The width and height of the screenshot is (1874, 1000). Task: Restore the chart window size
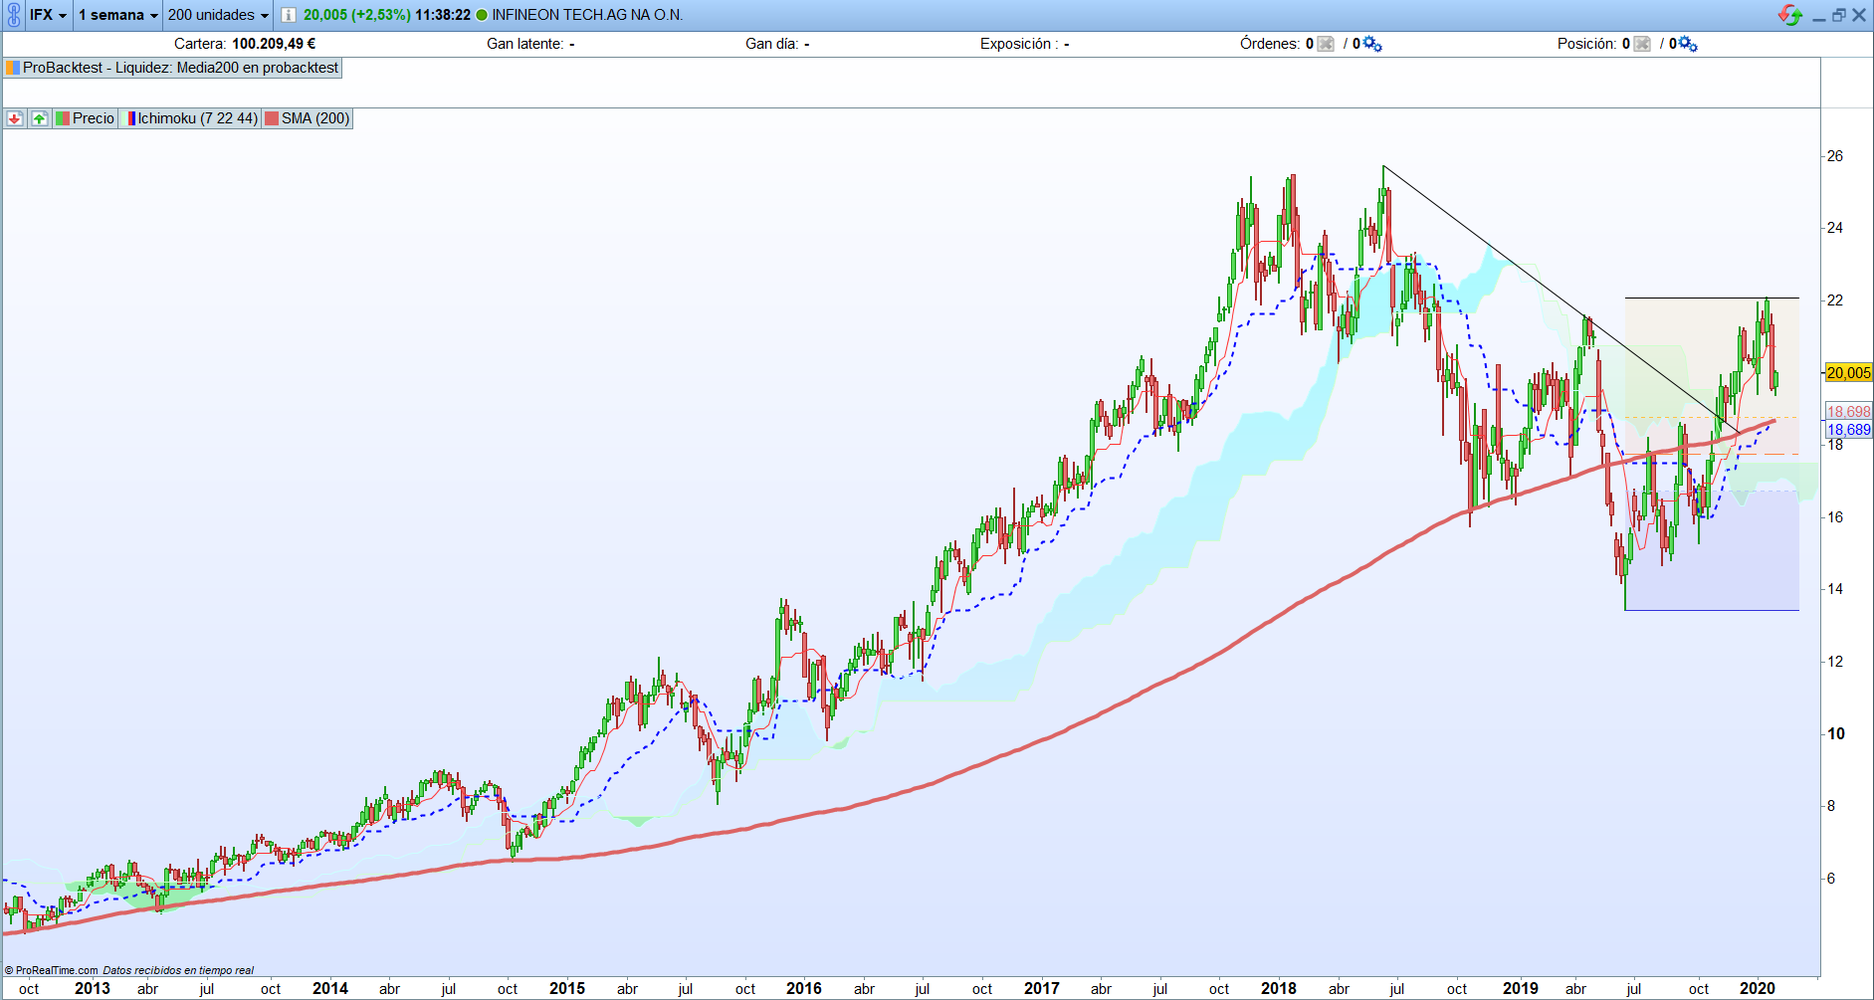coord(1838,15)
